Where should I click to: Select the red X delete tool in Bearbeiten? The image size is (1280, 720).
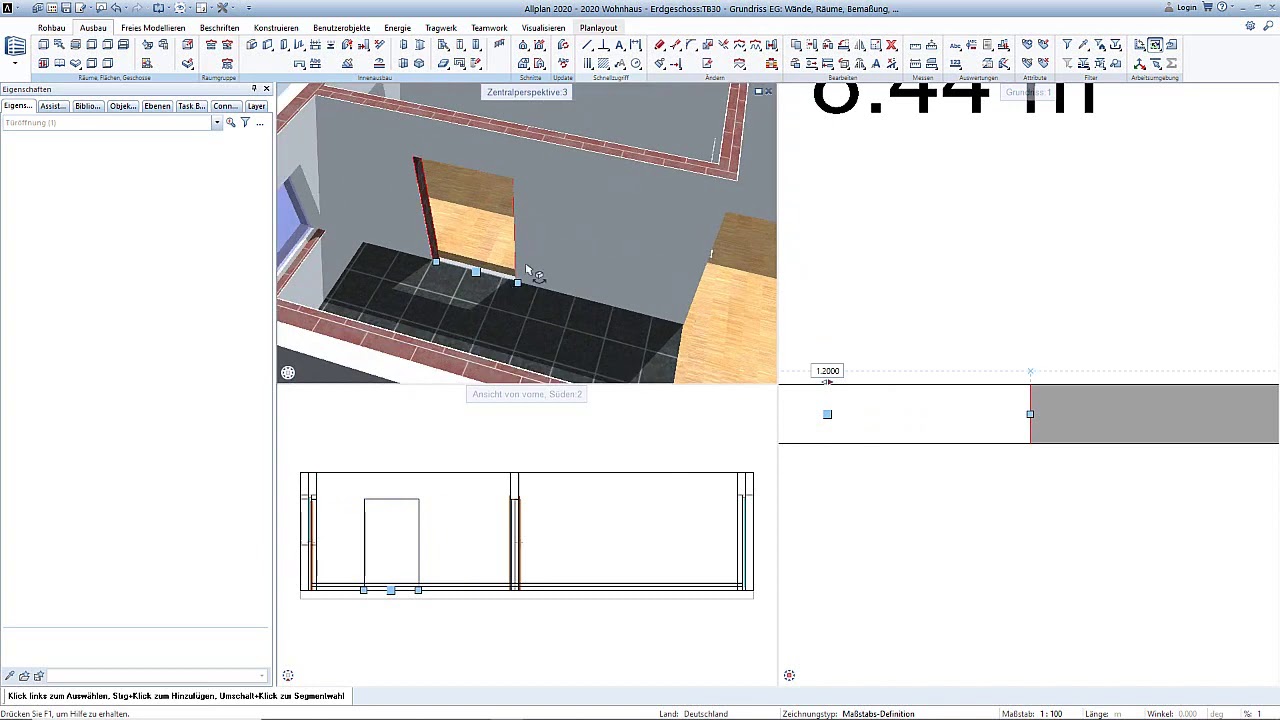tap(891, 45)
